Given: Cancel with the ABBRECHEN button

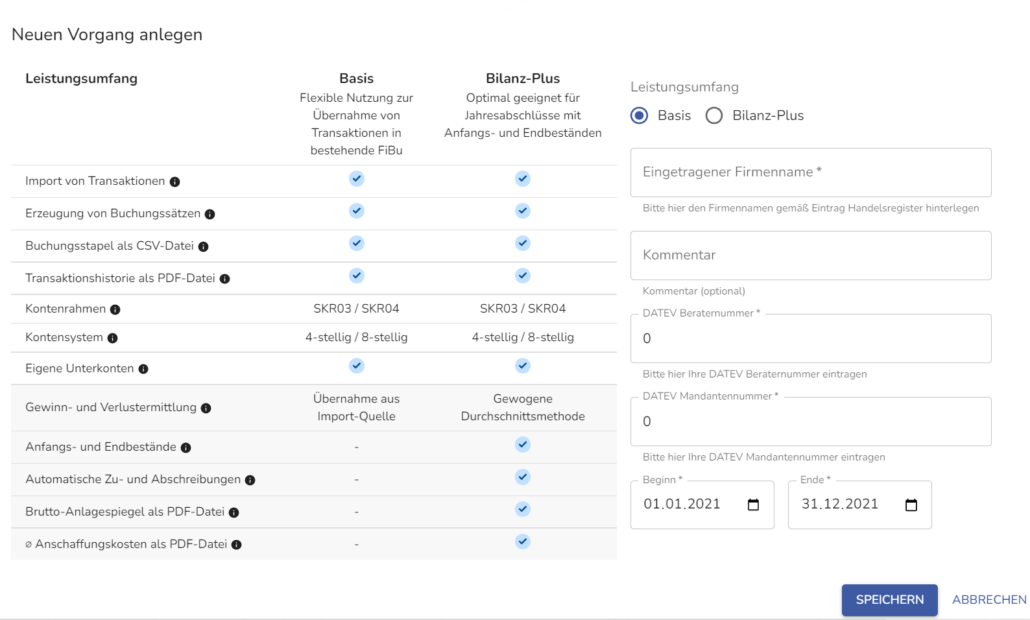Looking at the screenshot, I should (x=989, y=600).
